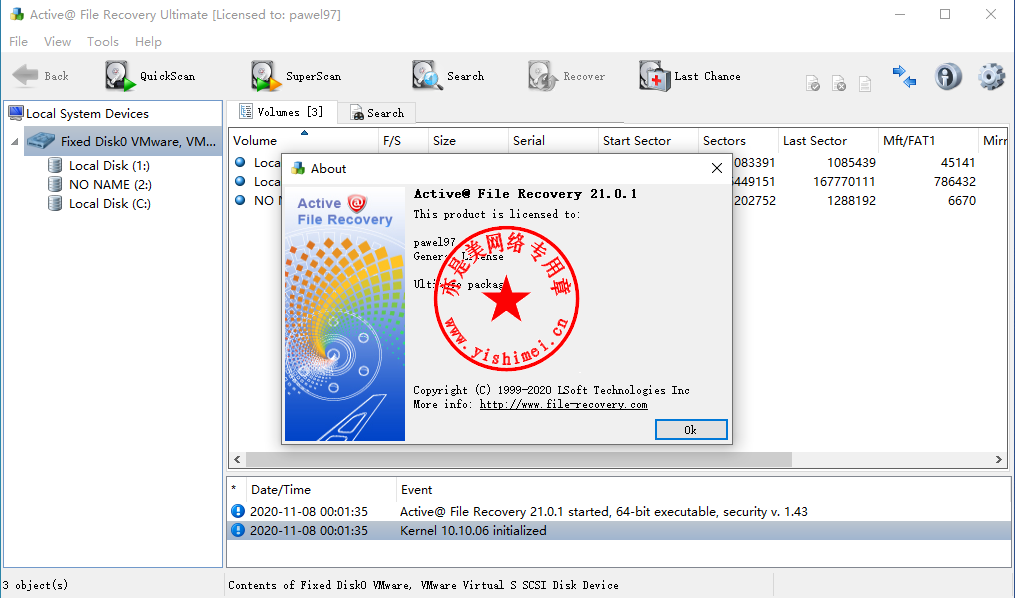Click Mft/FAT1 value 786432
This screenshot has height=598, width=1015.
[955, 182]
